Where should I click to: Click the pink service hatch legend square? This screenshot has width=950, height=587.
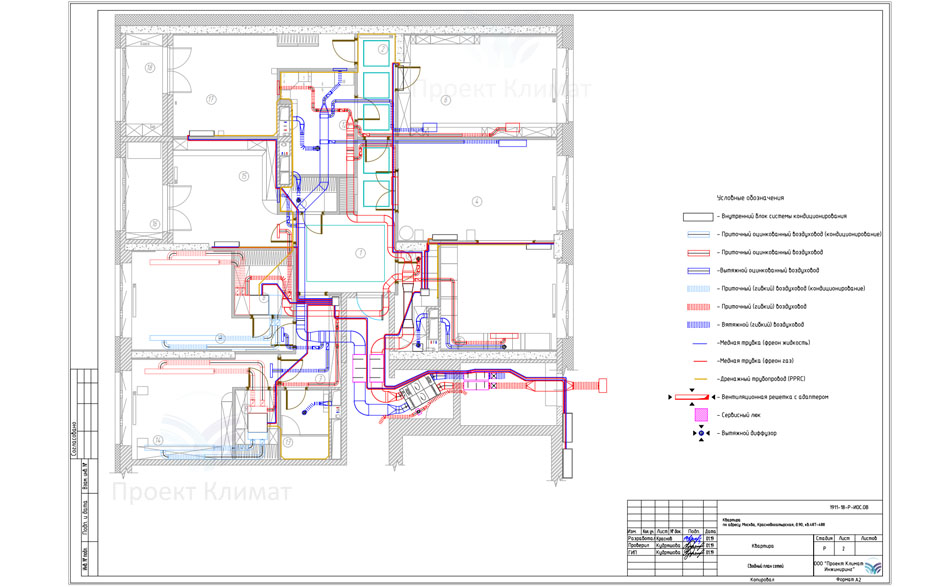click(701, 414)
